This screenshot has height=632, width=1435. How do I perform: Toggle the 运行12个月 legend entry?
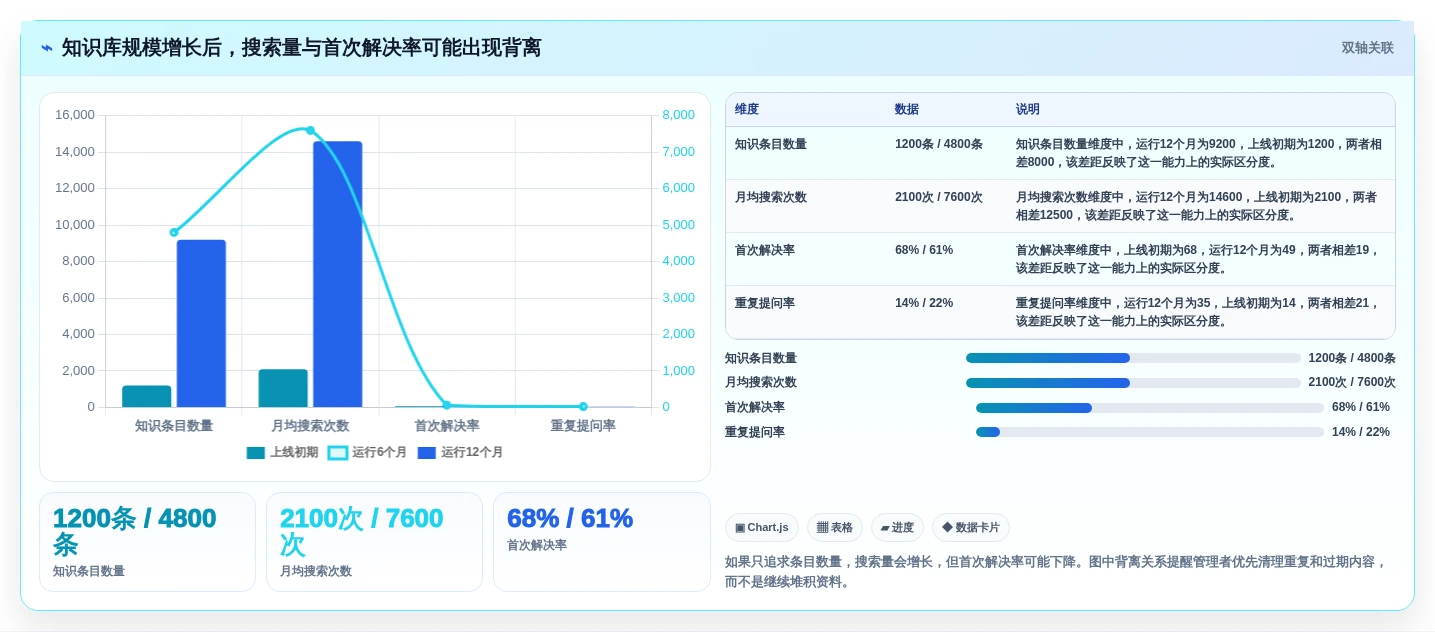[x=460, y=453]
